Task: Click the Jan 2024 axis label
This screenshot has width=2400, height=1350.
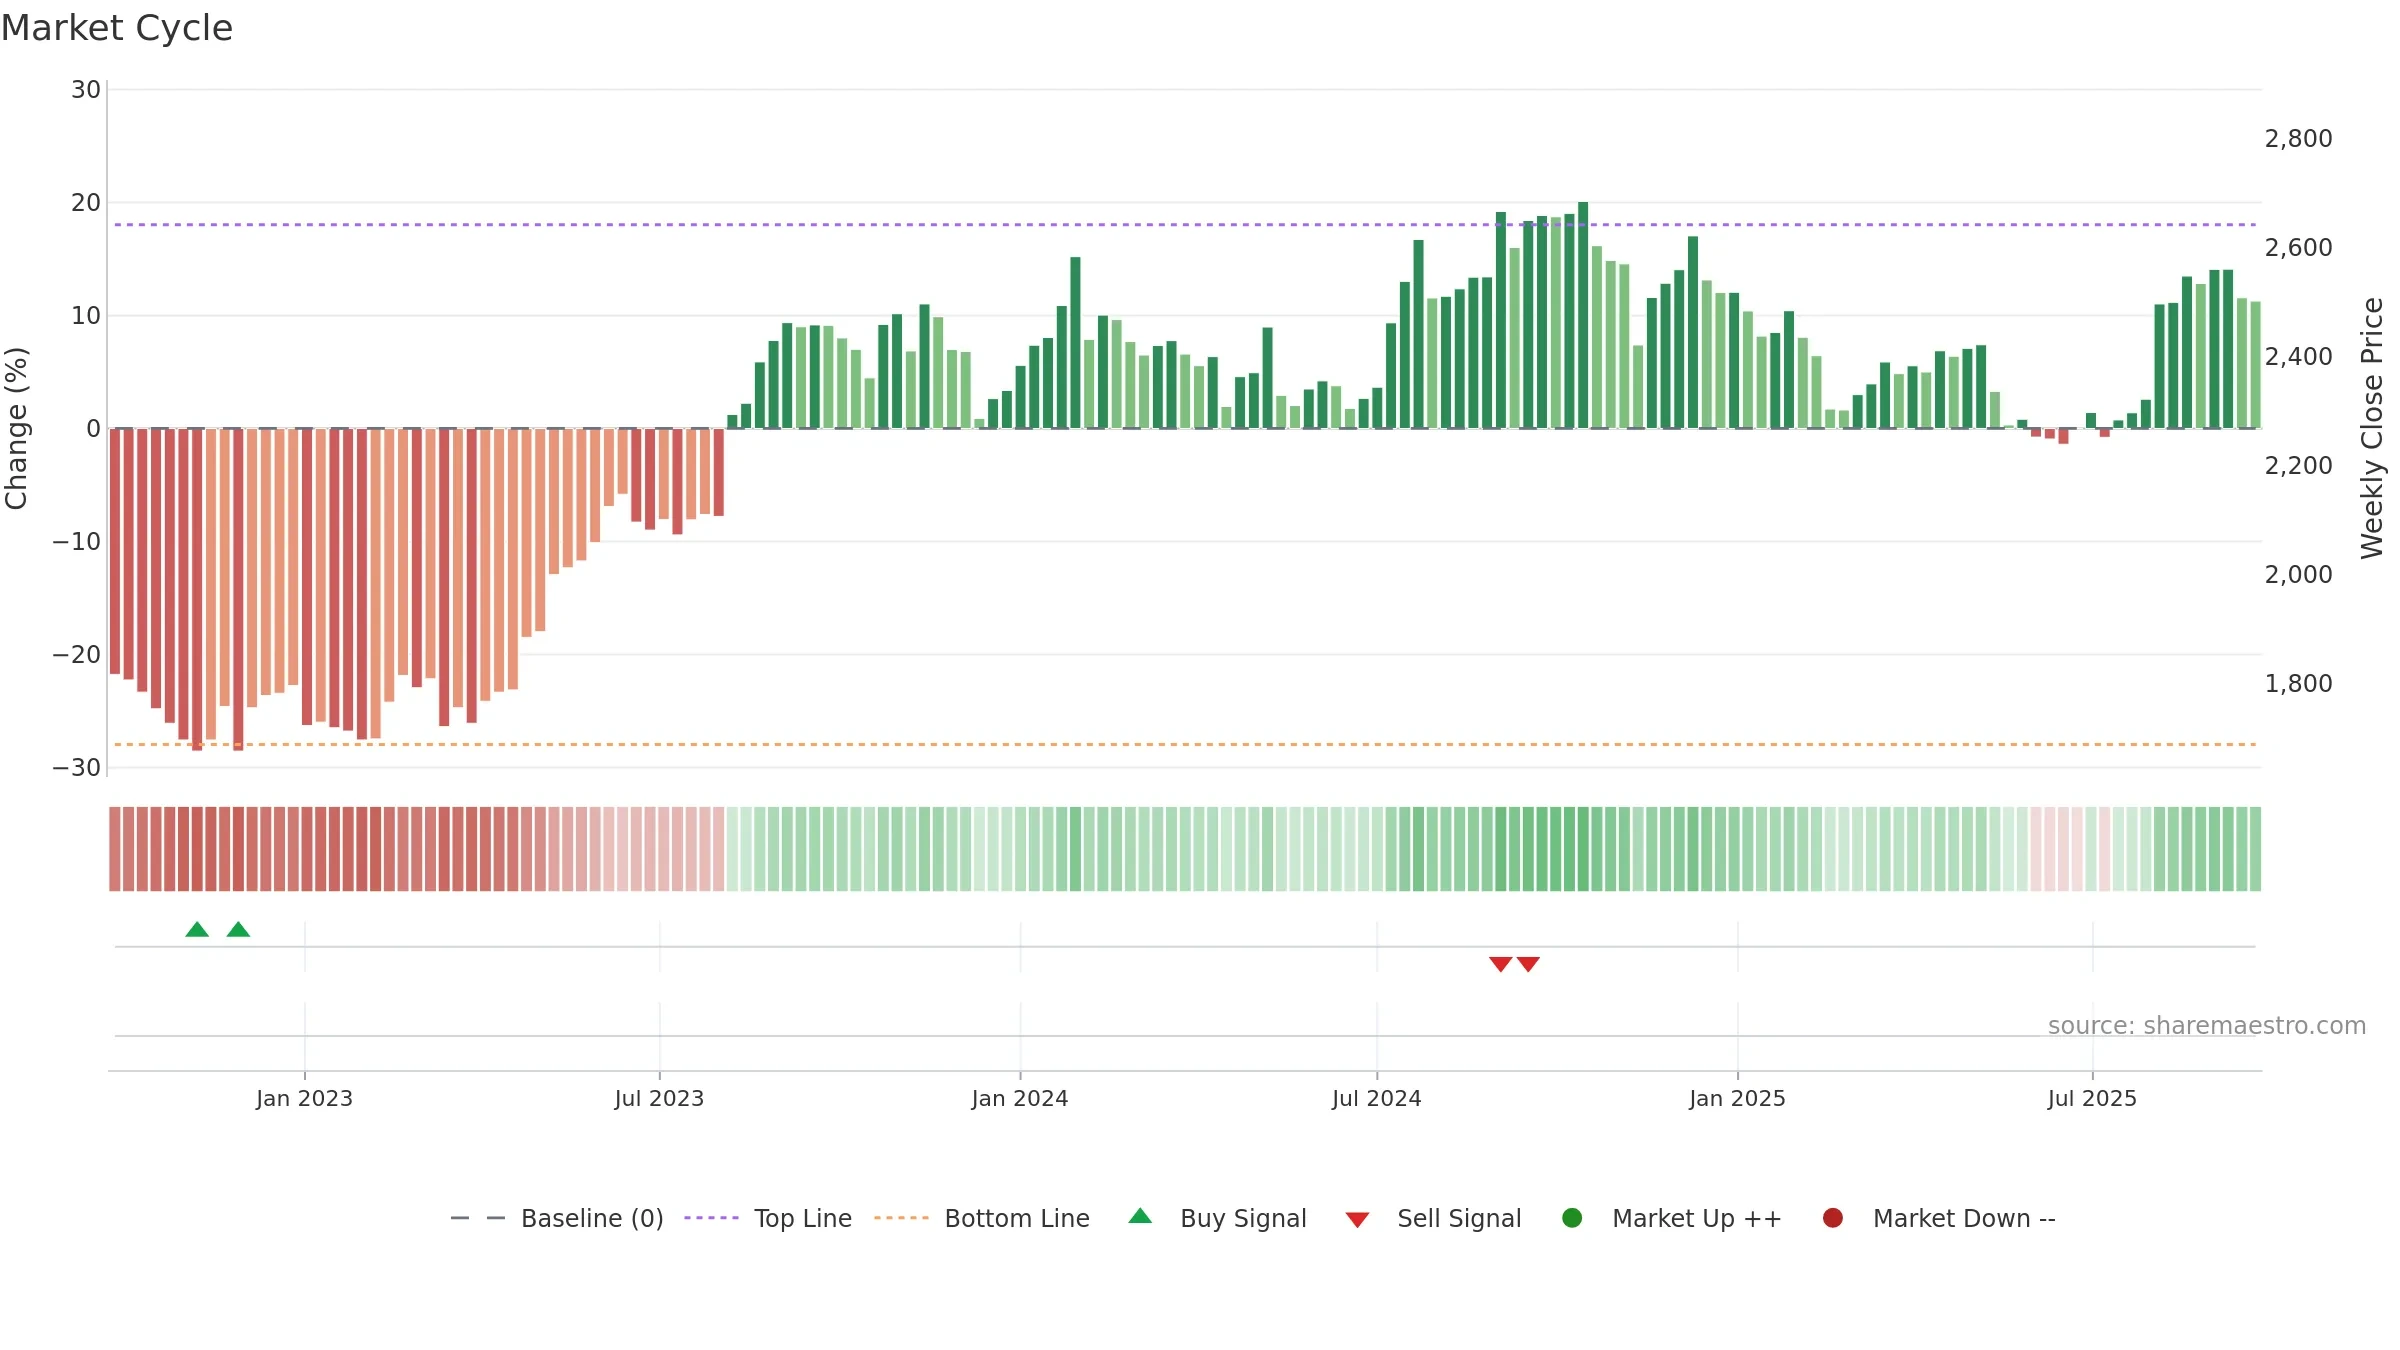Action: [1020, 1099]
